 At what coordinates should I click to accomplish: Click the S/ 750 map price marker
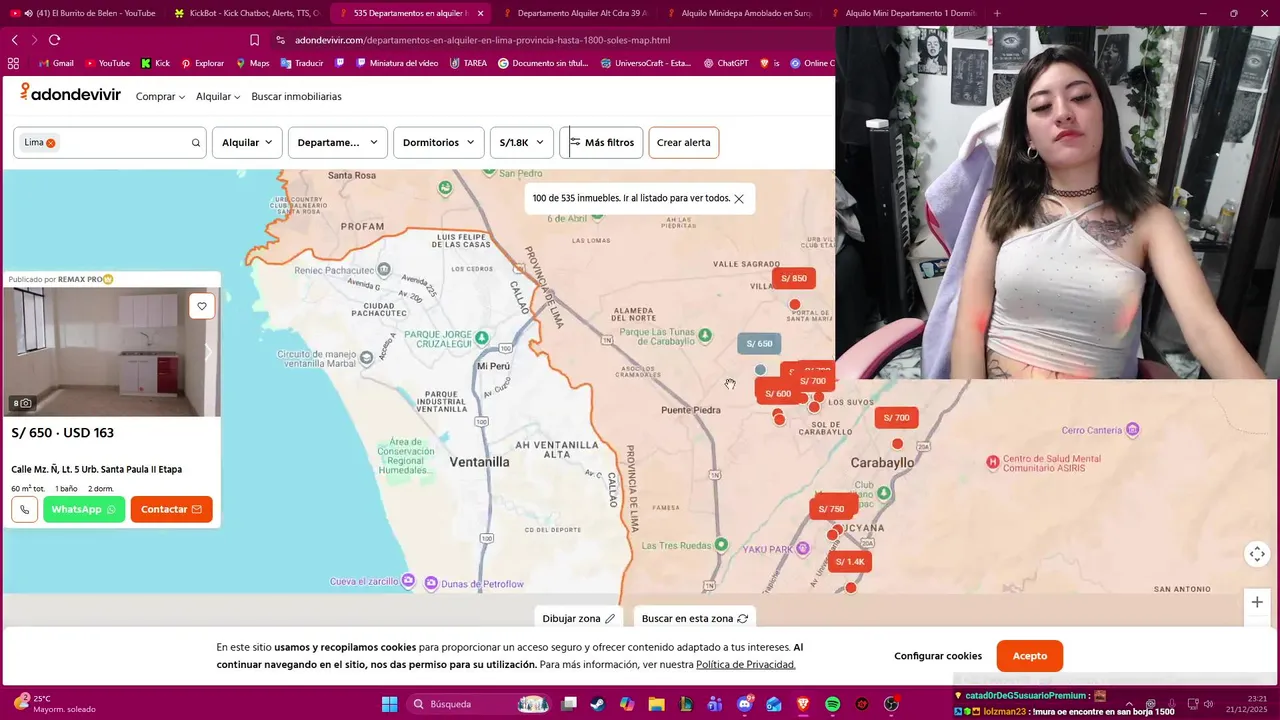pos(831,509)
